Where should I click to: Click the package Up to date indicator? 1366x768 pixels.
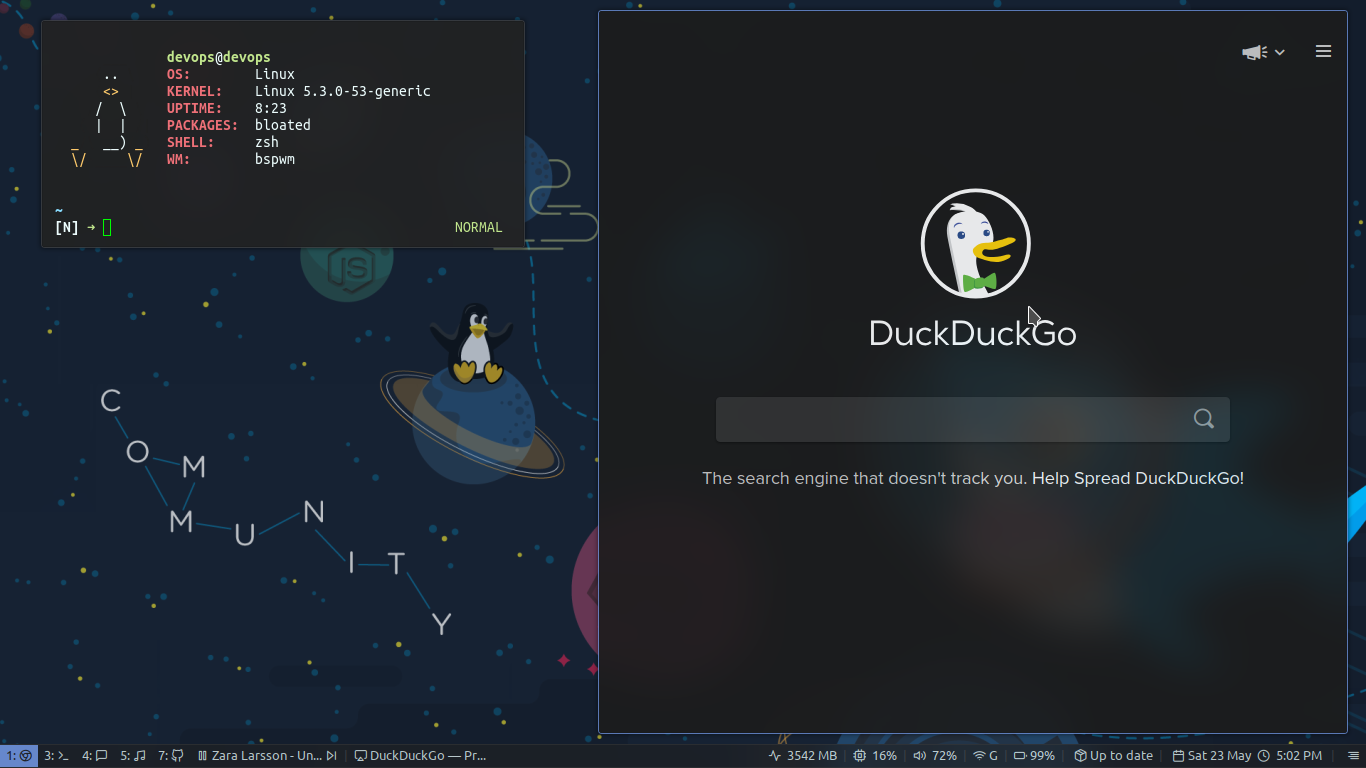[x=1113, y=756]
